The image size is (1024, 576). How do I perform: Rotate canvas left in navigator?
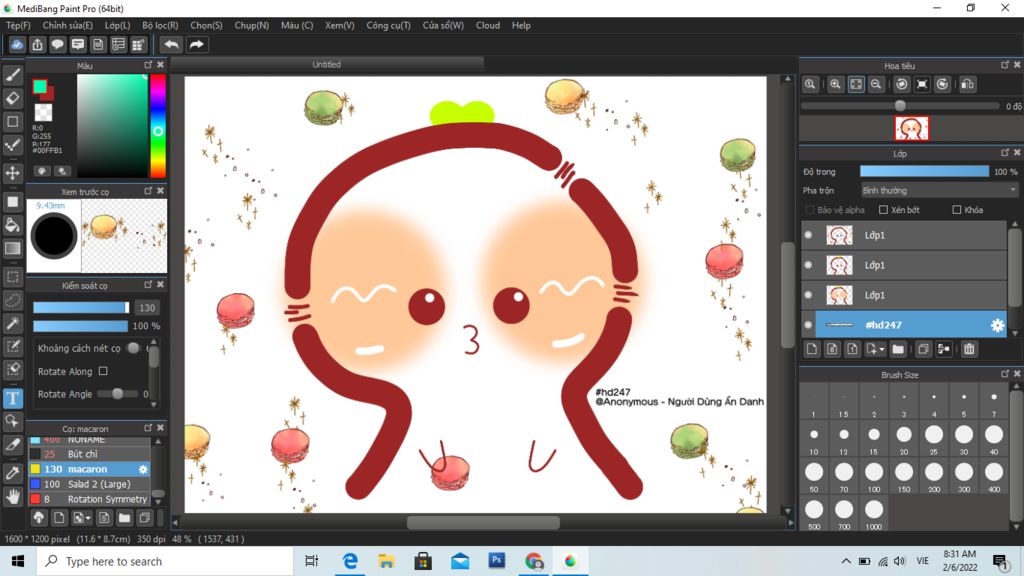tap(902, 84)
